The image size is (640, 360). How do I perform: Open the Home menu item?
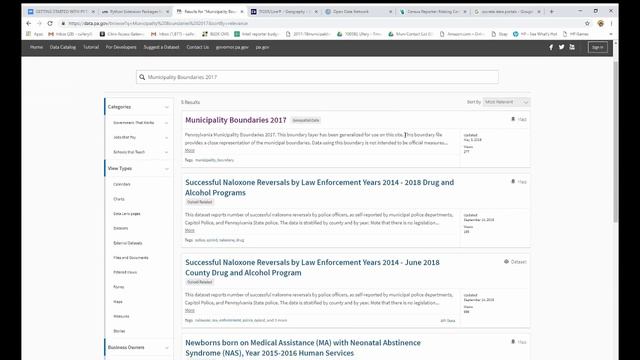coord(36,47)
